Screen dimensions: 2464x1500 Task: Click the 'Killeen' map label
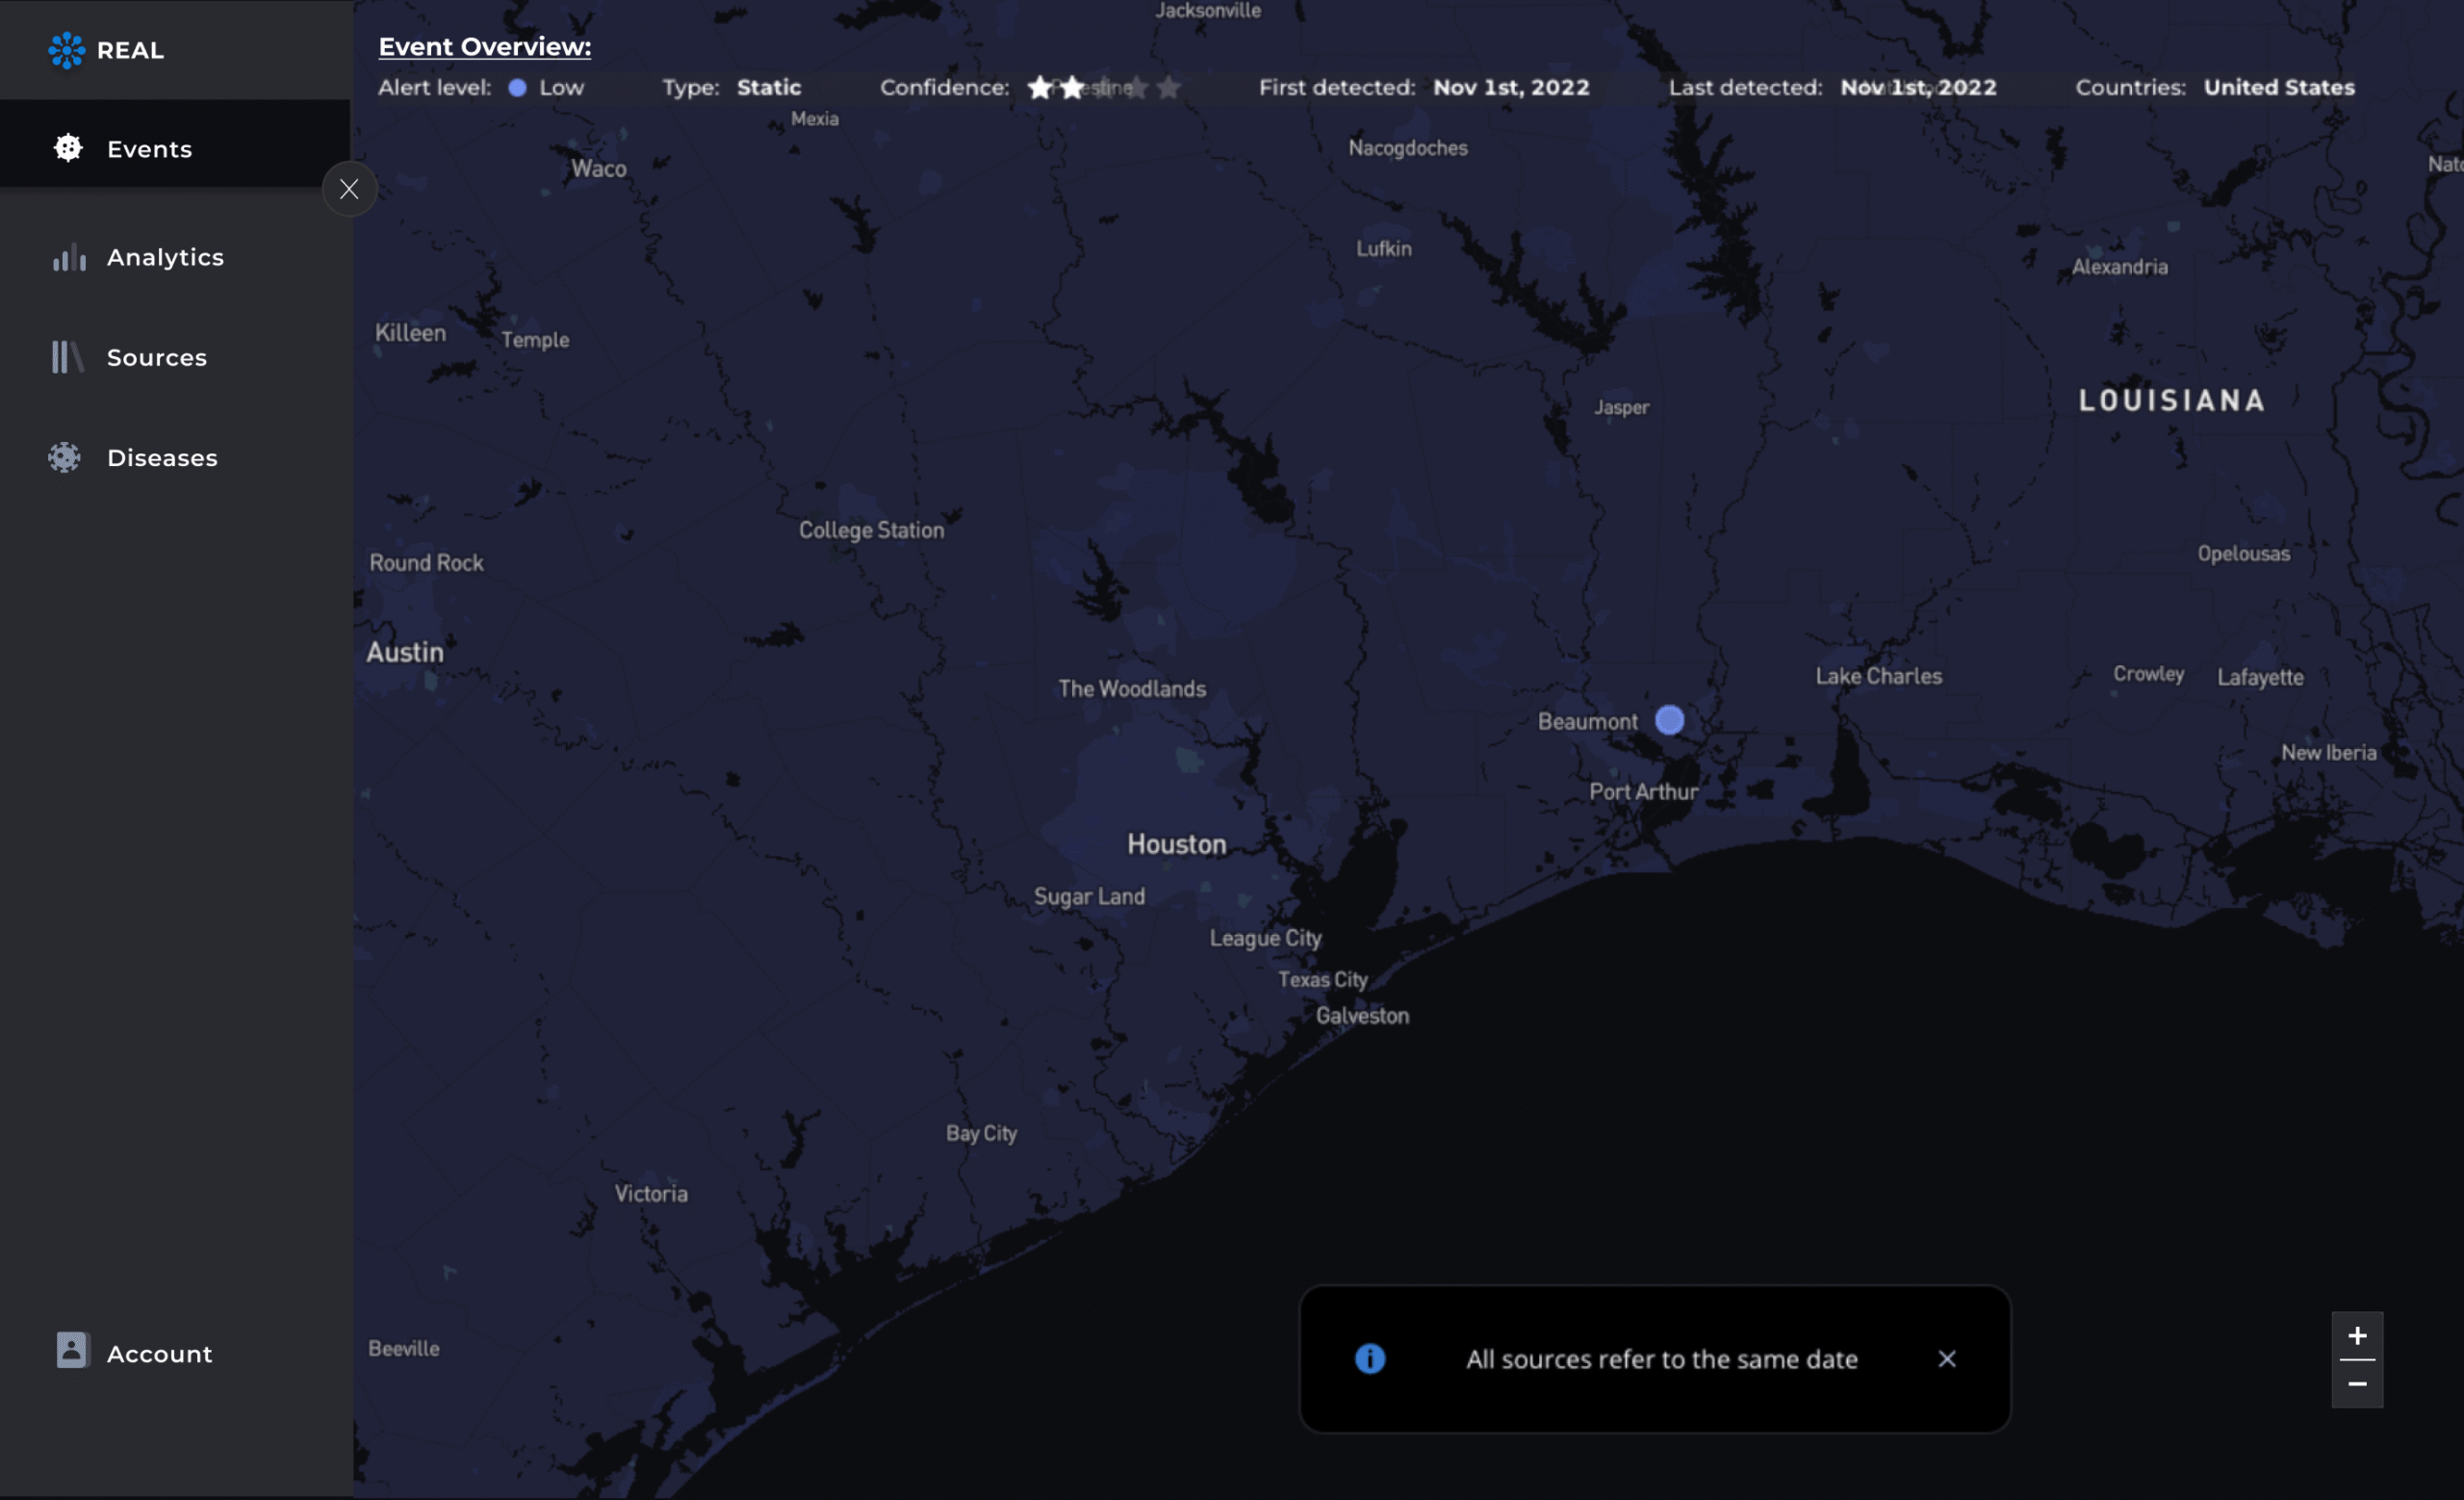tap(410, 333)
